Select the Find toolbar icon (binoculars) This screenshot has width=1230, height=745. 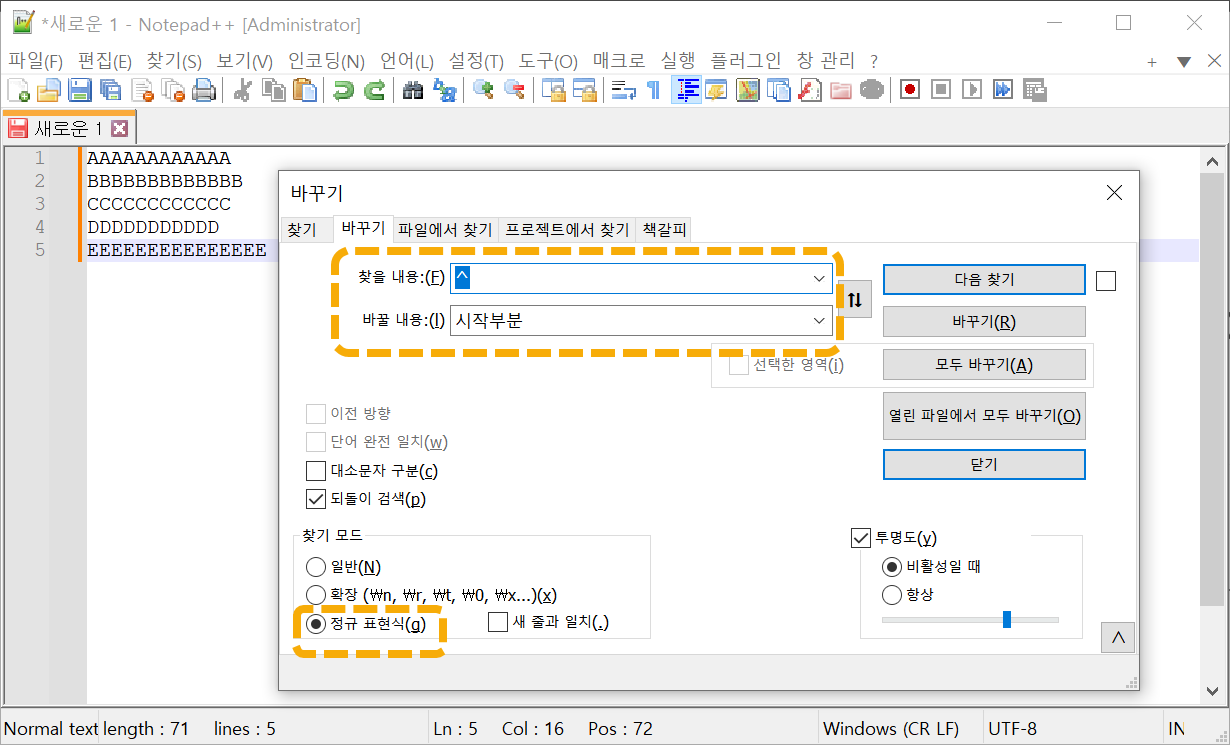tap(414, 89)
